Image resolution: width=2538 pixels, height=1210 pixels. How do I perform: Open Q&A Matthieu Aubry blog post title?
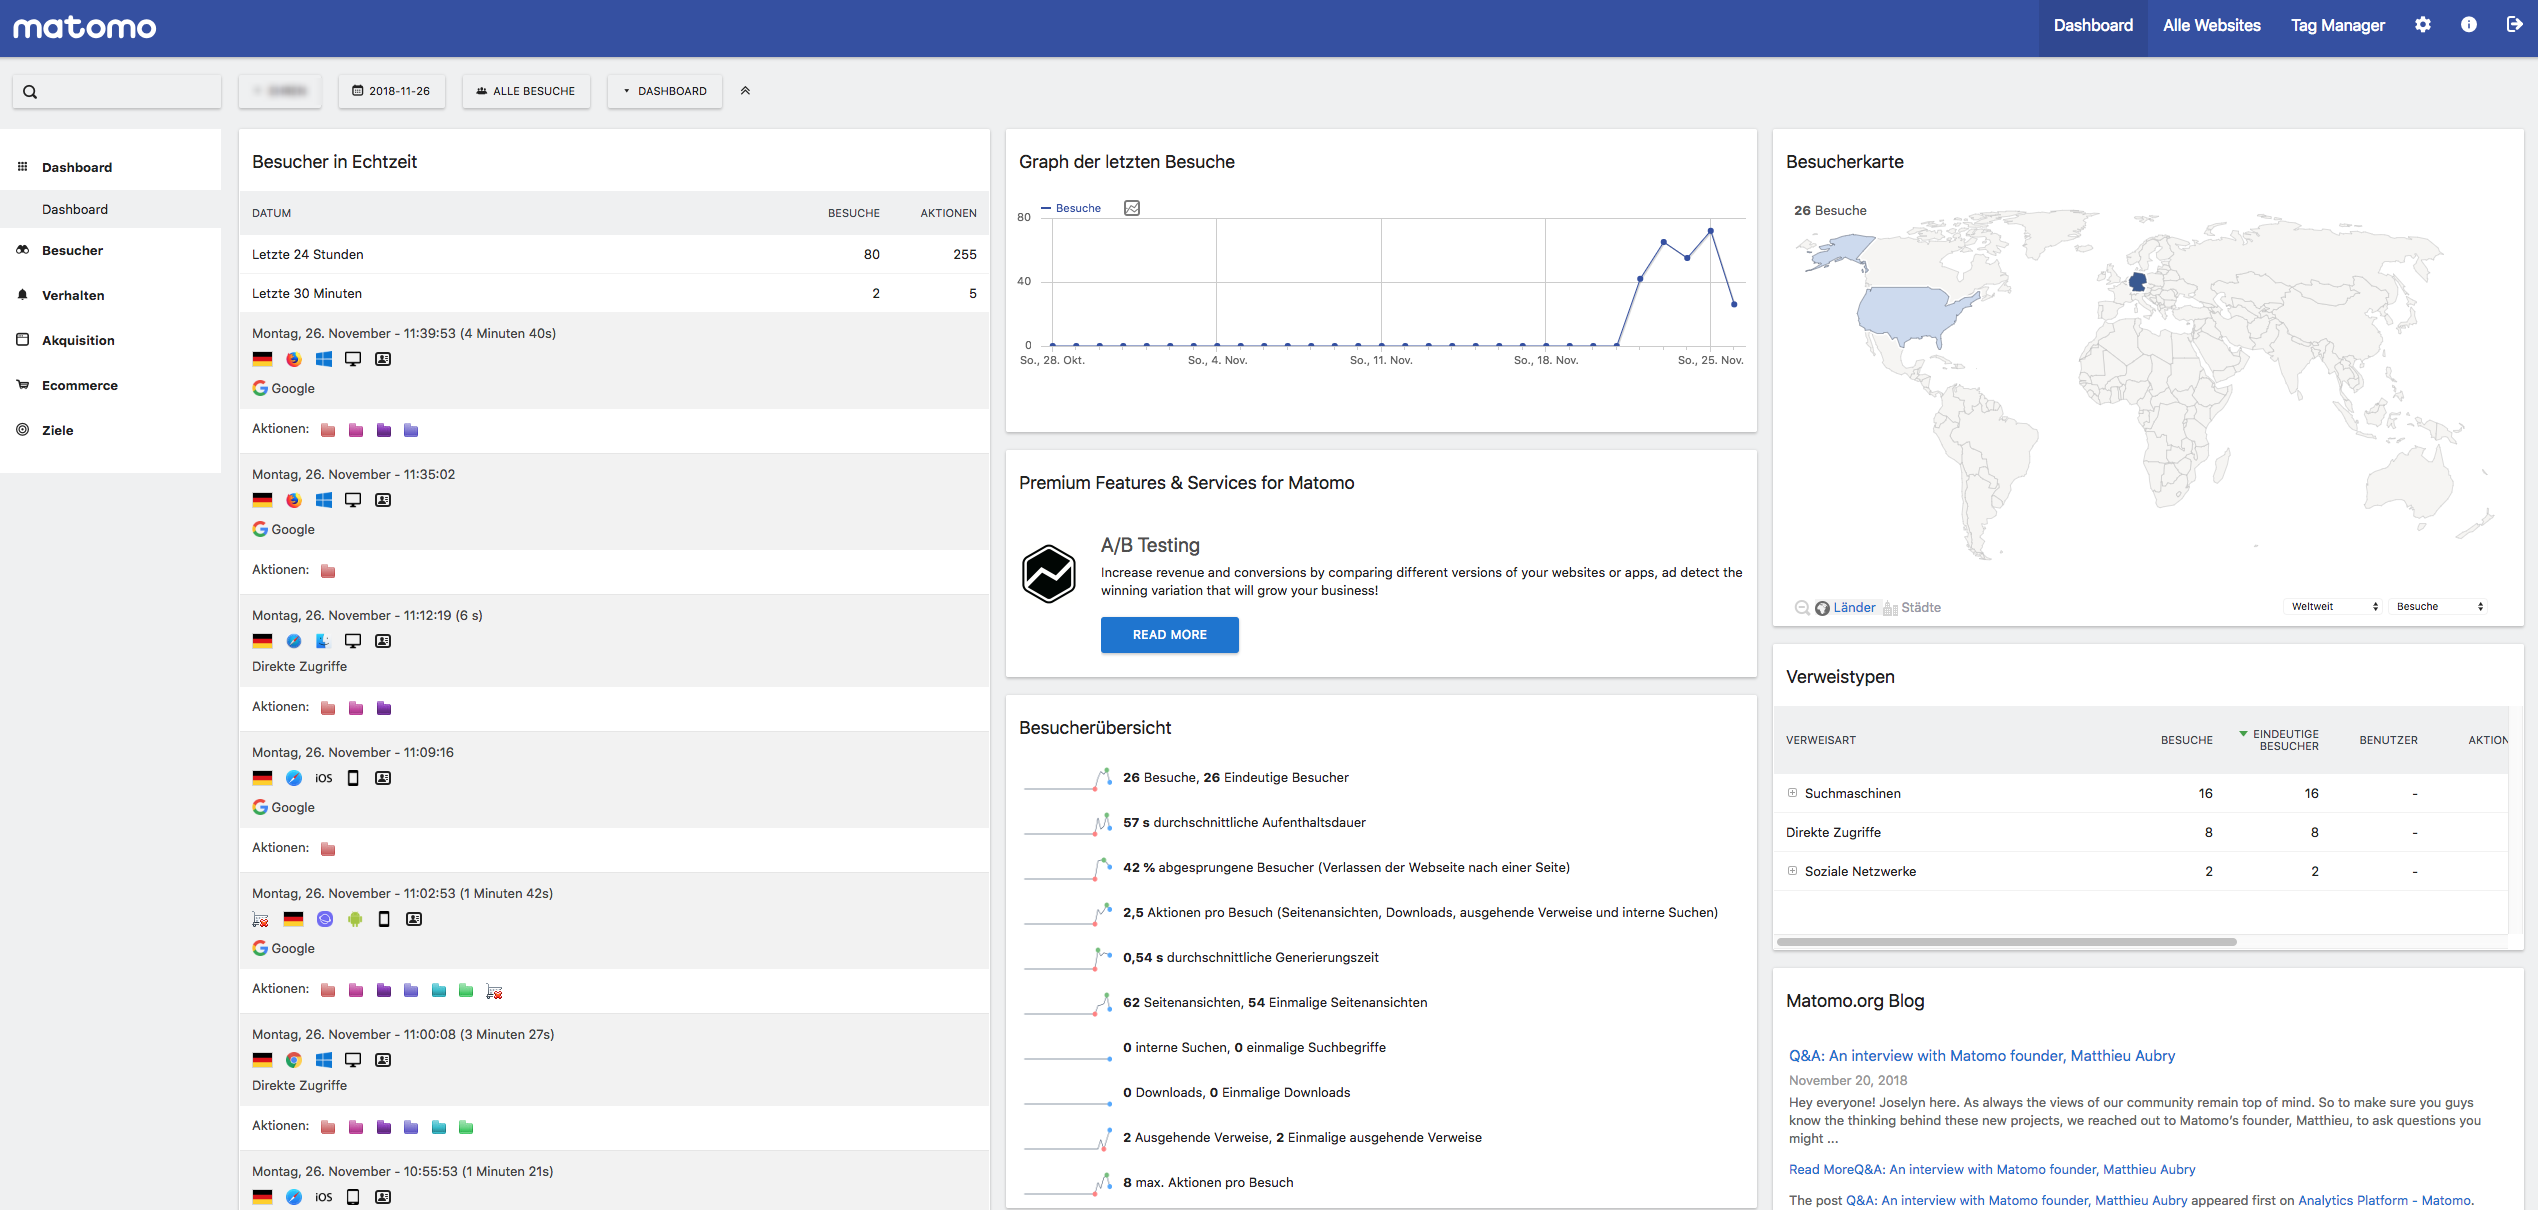pyautogui.click(x=1982, y=1056)
